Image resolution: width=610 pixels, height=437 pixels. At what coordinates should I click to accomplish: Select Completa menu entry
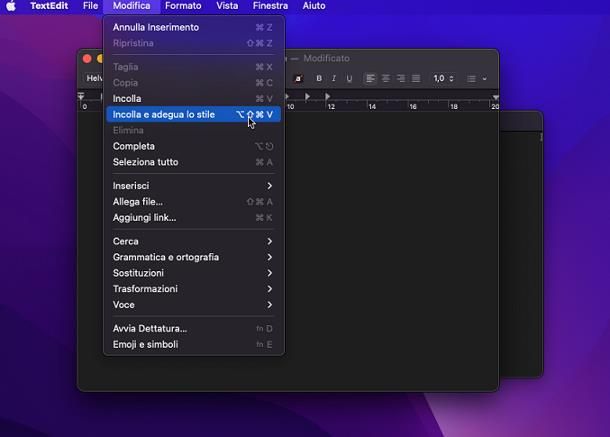pos(193,146)
